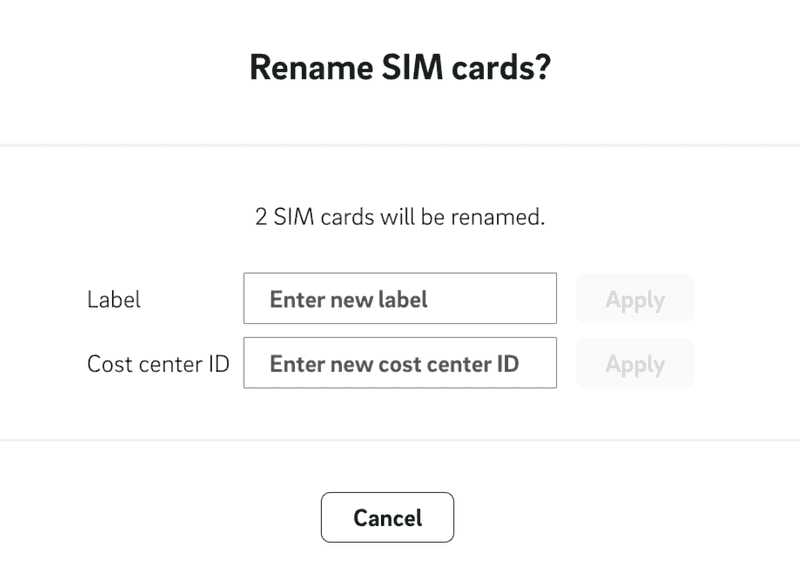The height and width of the screenshot is (580, 800).
Task: Click the upper Apply button
Action: point(635,299)
